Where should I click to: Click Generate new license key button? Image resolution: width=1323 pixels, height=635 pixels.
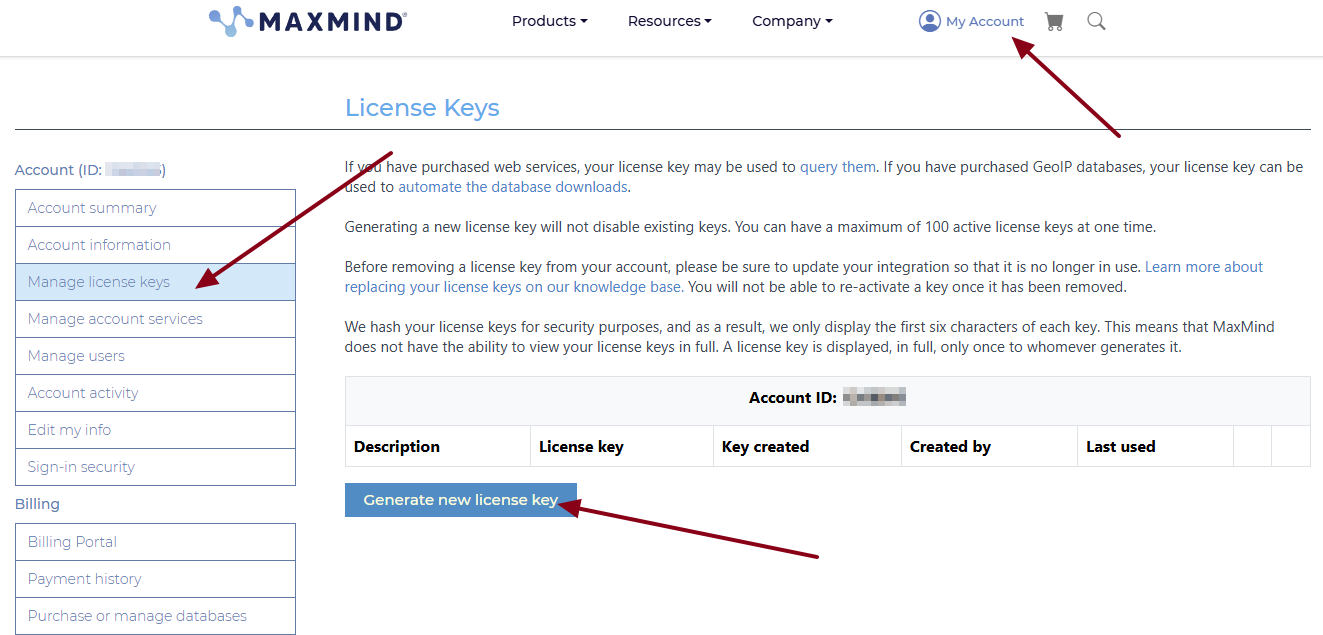click(461, 500)
